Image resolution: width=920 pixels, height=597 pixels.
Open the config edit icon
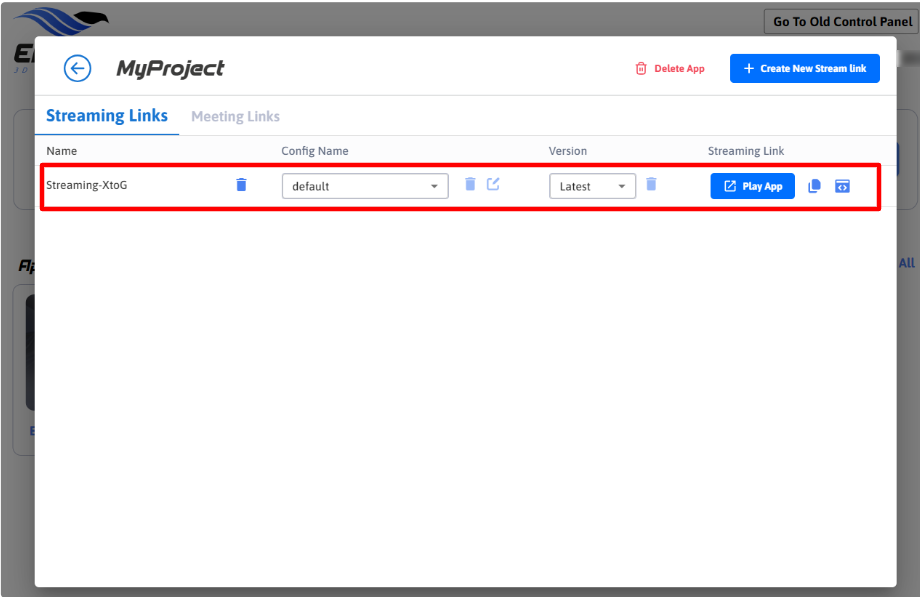(493, 184)
